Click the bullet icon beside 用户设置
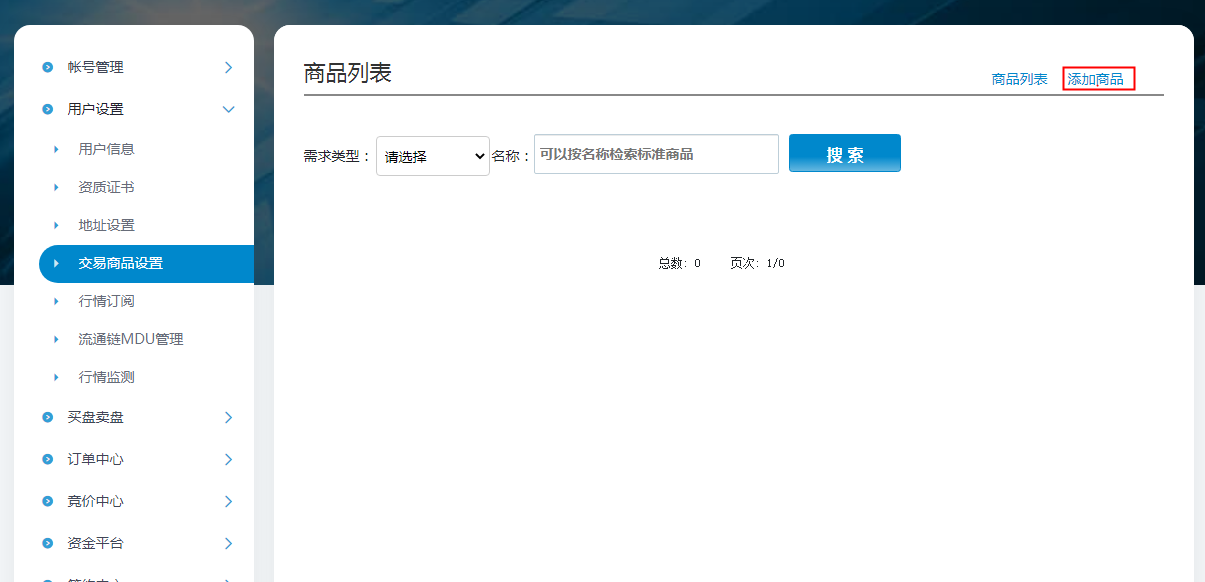Viewport: 1205px width, 582px height. pos(47,110)
